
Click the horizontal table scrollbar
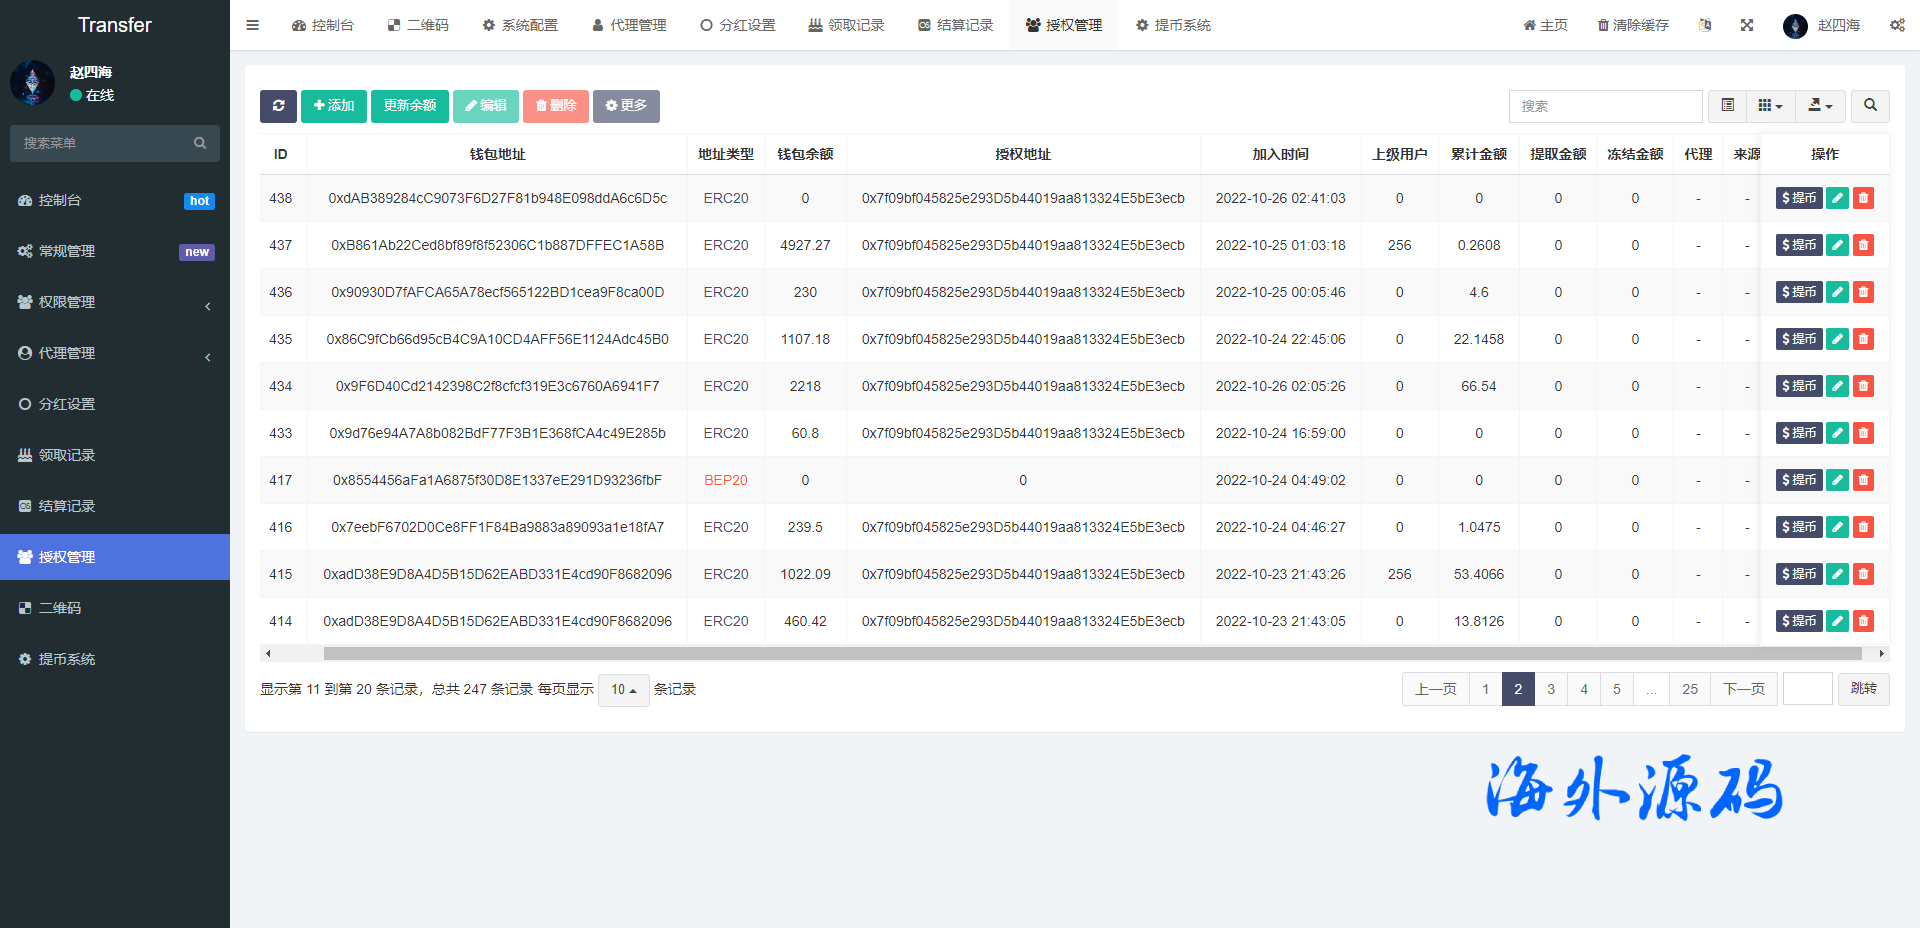pyautogui.click(x=1090, y=654)
